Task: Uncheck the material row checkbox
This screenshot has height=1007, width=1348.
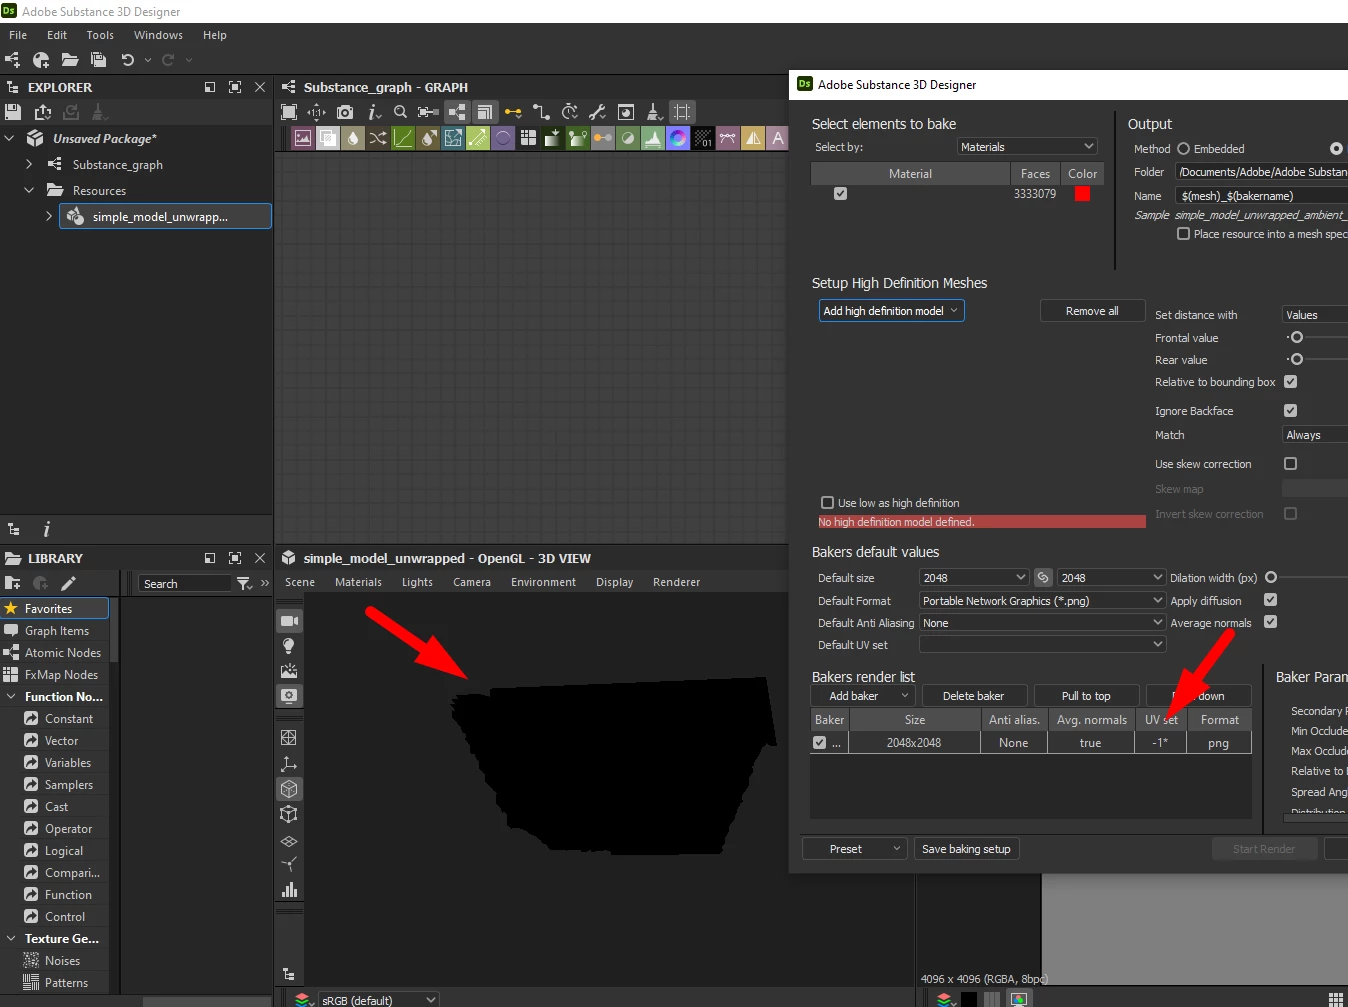Action: pyautogui.click(x=840, y=194)
